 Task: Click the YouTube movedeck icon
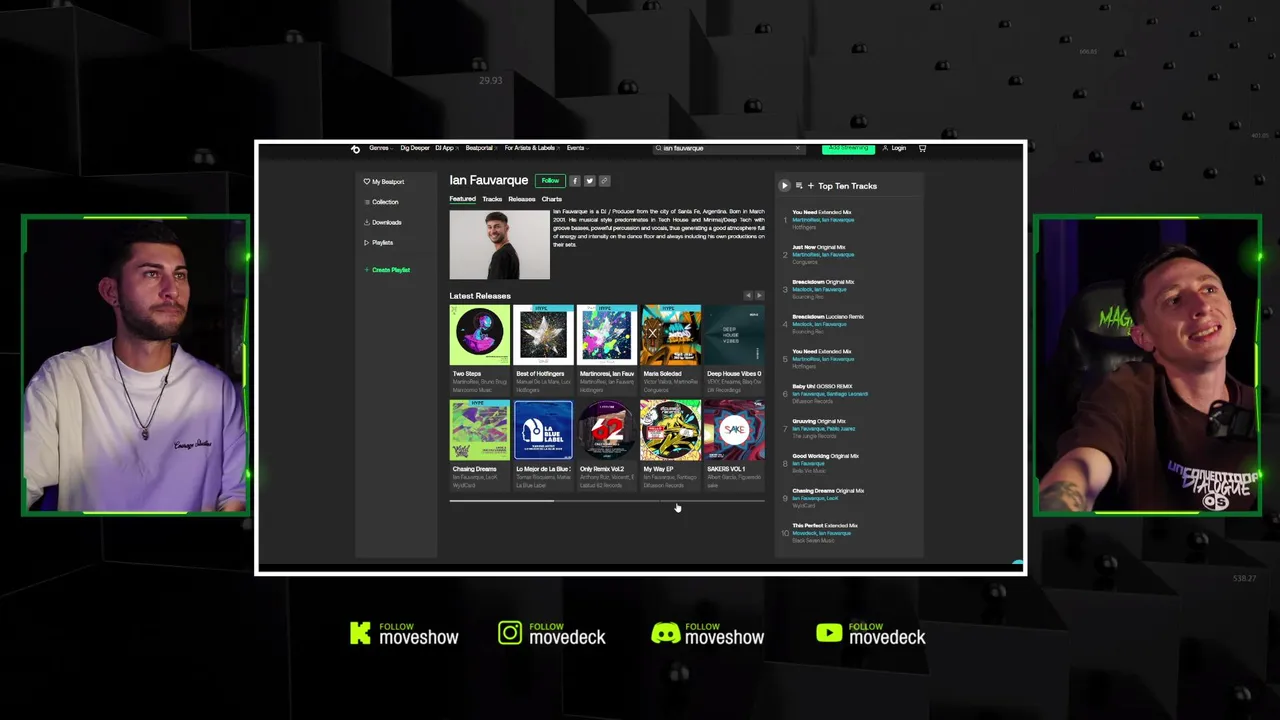(x=829, y=632)
